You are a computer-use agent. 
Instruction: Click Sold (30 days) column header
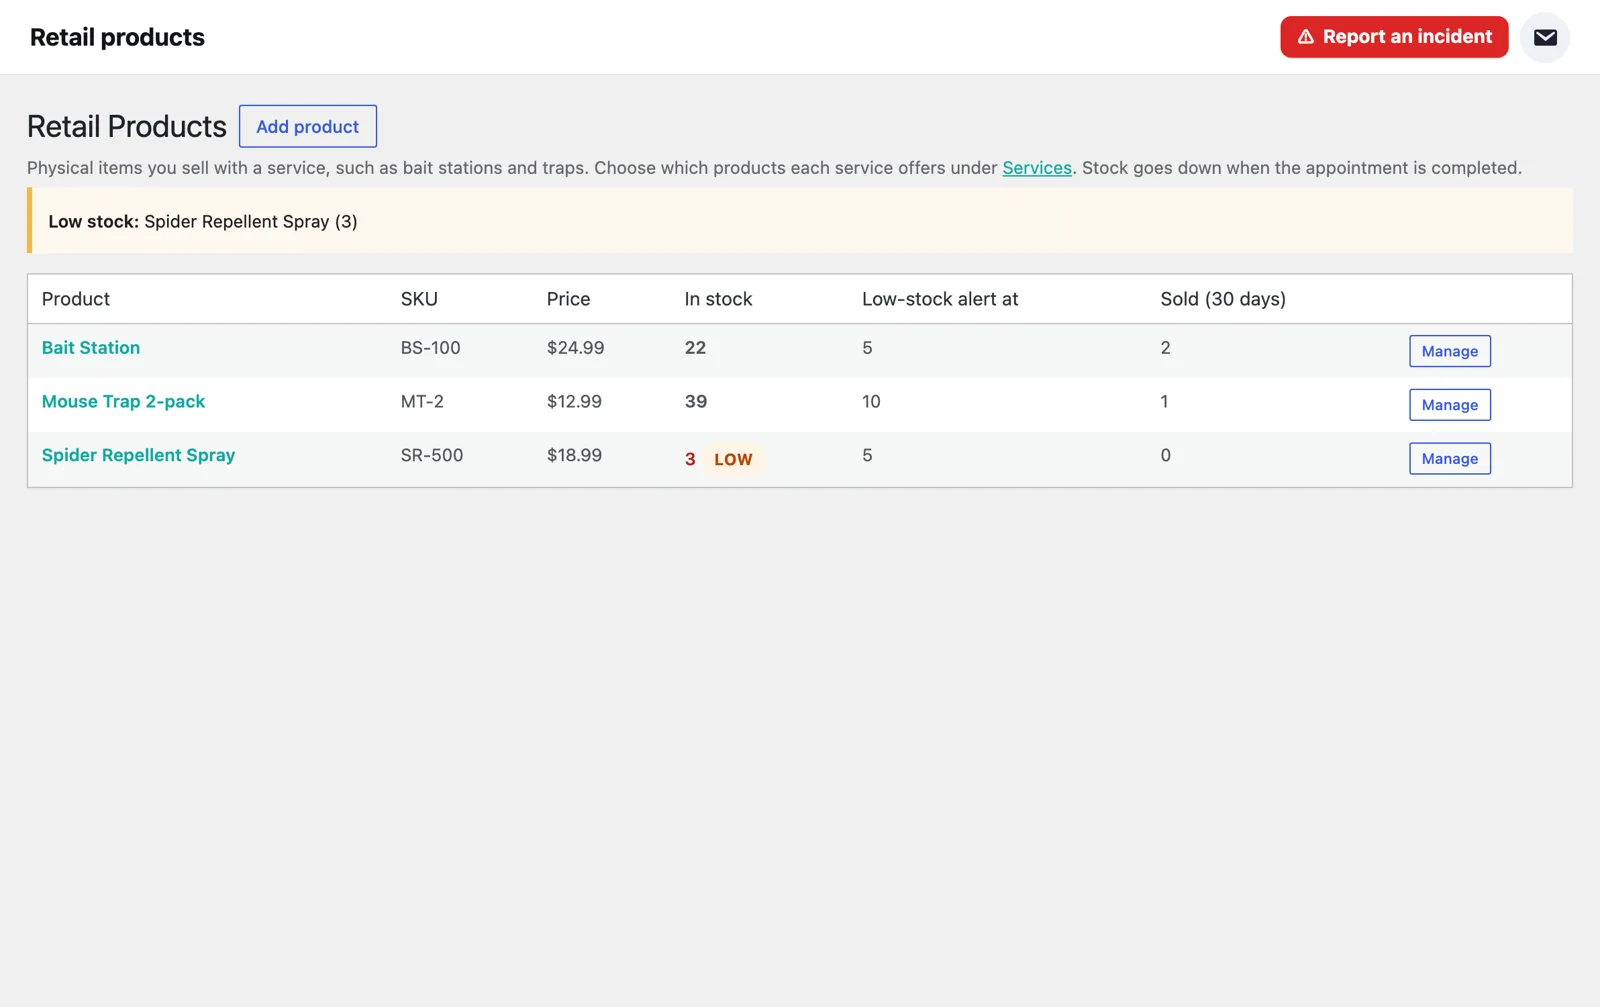[x=1223, y=299]
